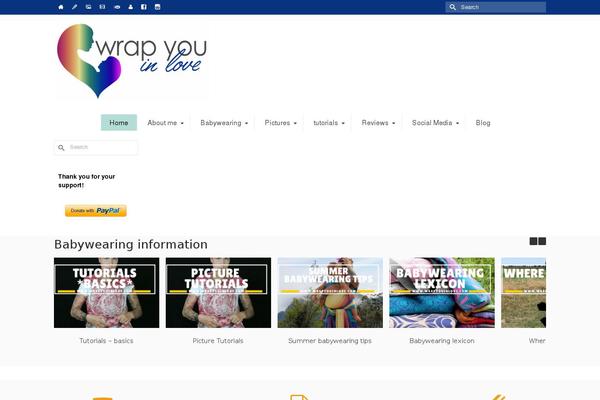
Task: Expand the Pictures dropdown arrow
Action: pos(295,123)
